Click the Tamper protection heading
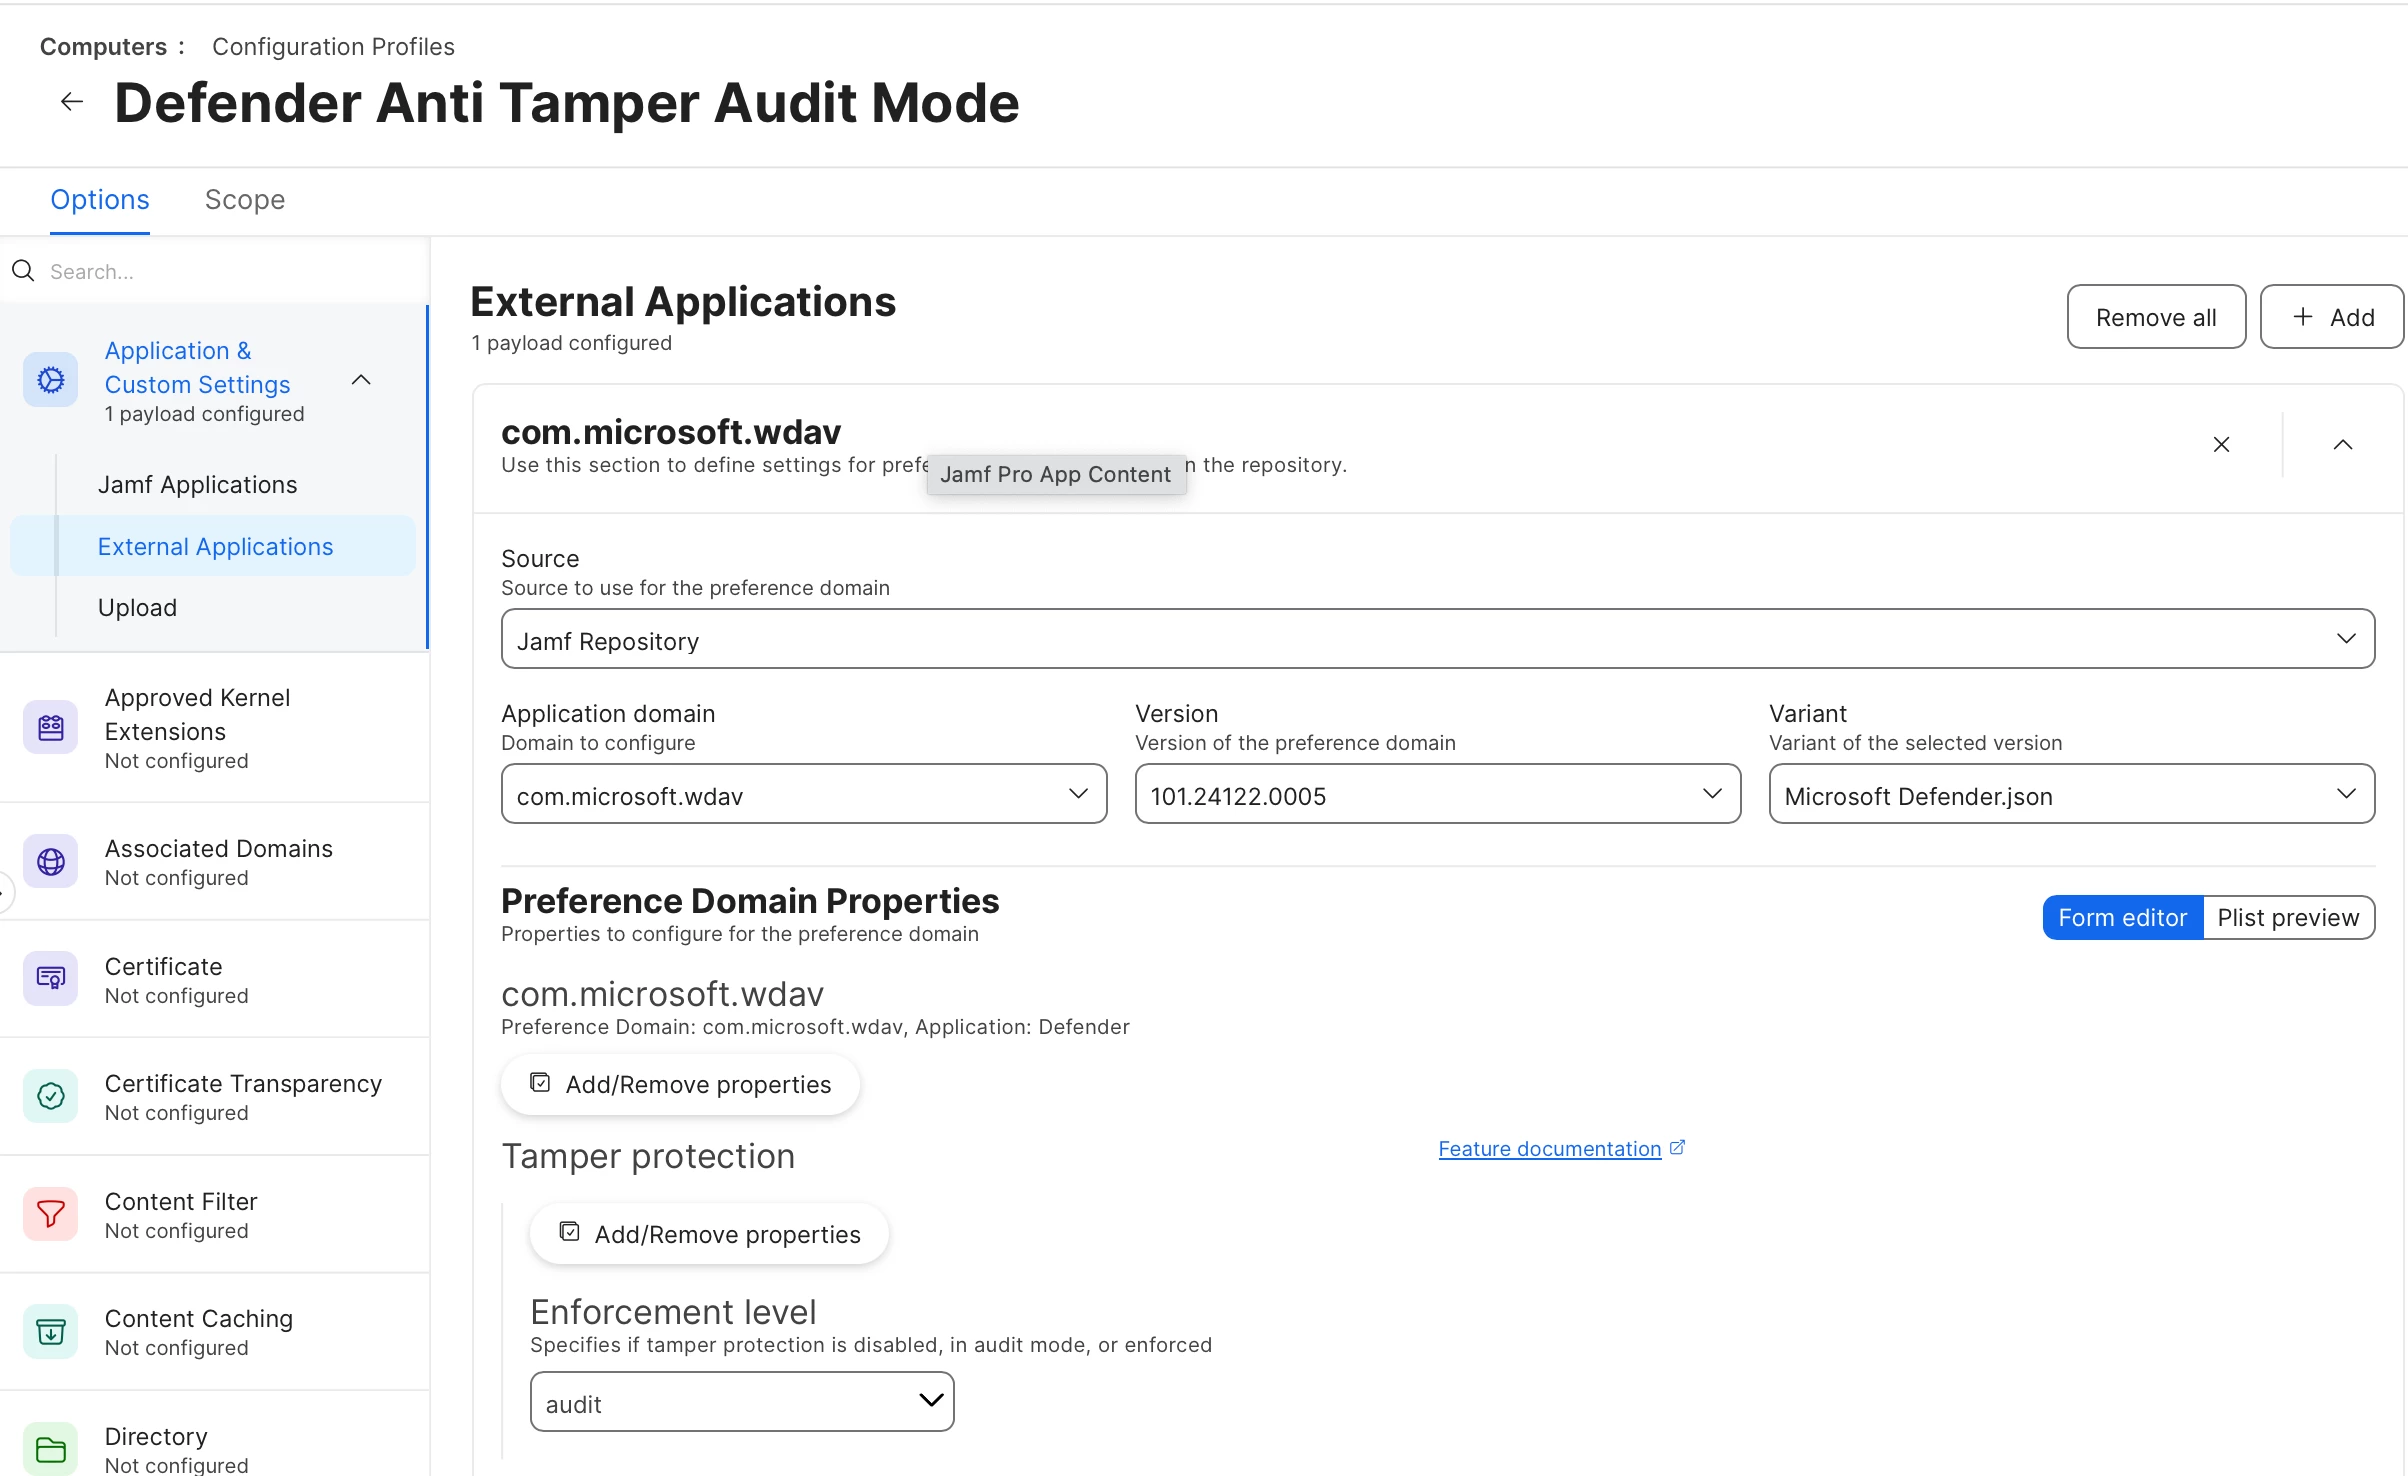This screenshot has width=2408, height=1476. click(648, 1156)
